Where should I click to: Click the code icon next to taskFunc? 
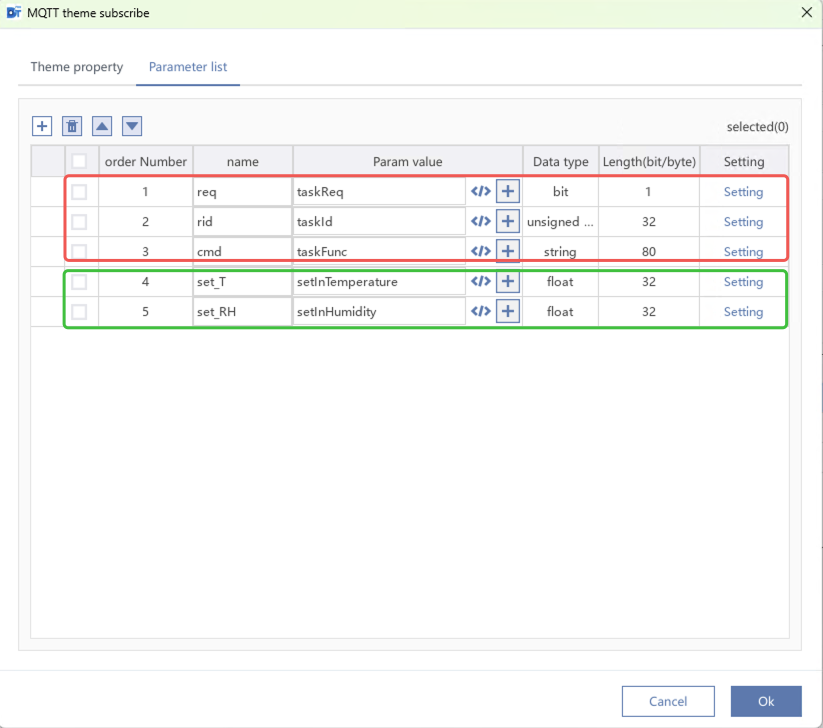click(x=480, y=251)
